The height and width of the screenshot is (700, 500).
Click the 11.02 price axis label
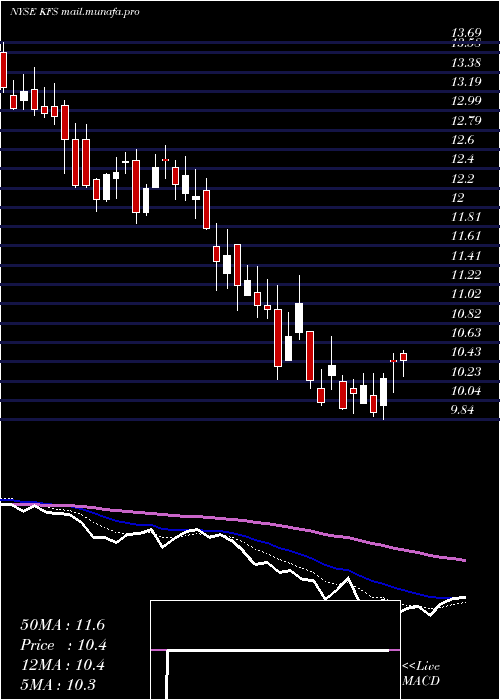click(x=466, y=294)
